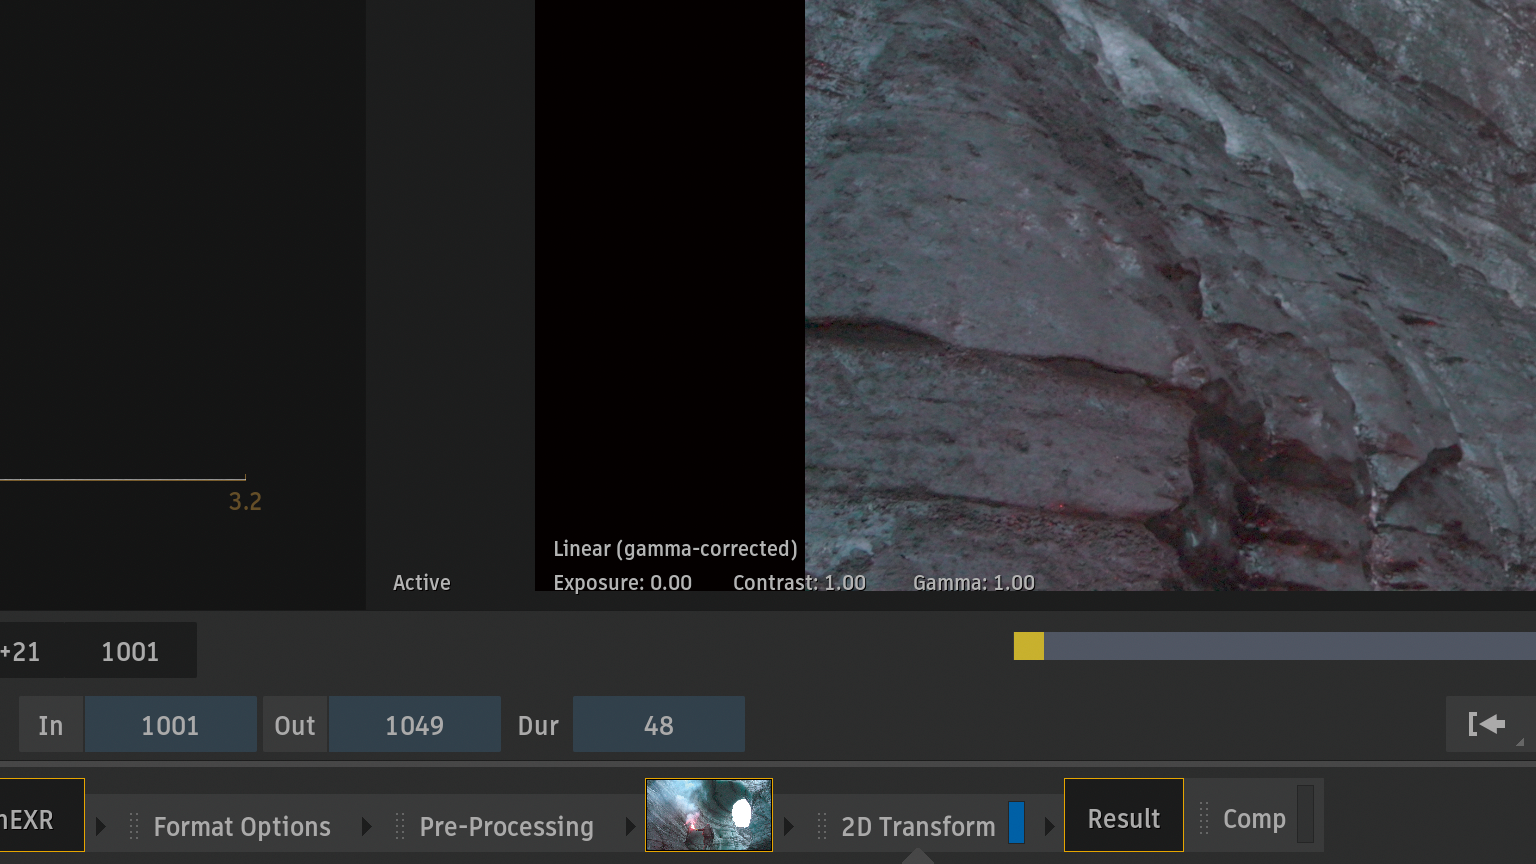Click the Contrast: 1.00 viewer value

coord(799,583)
